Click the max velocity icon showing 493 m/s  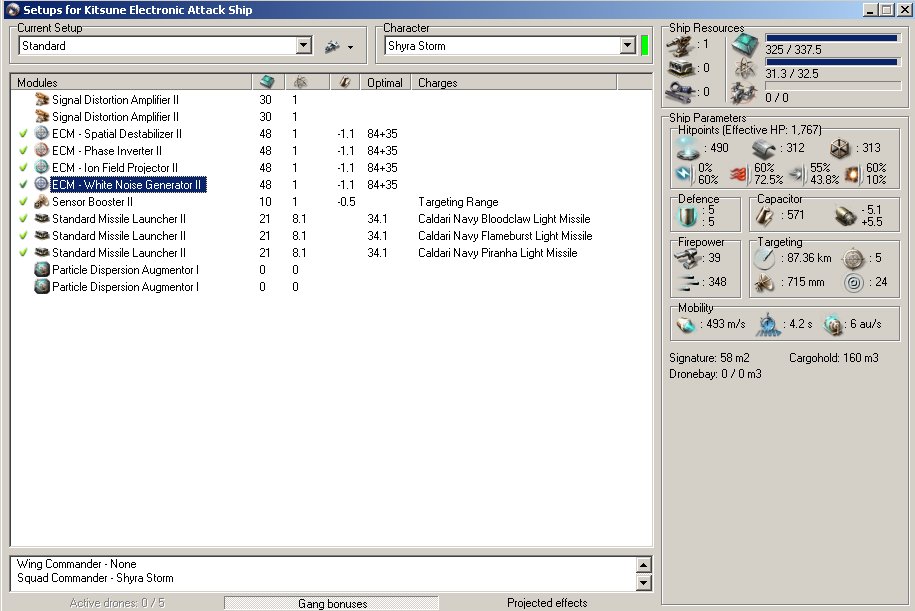(686, 324)
